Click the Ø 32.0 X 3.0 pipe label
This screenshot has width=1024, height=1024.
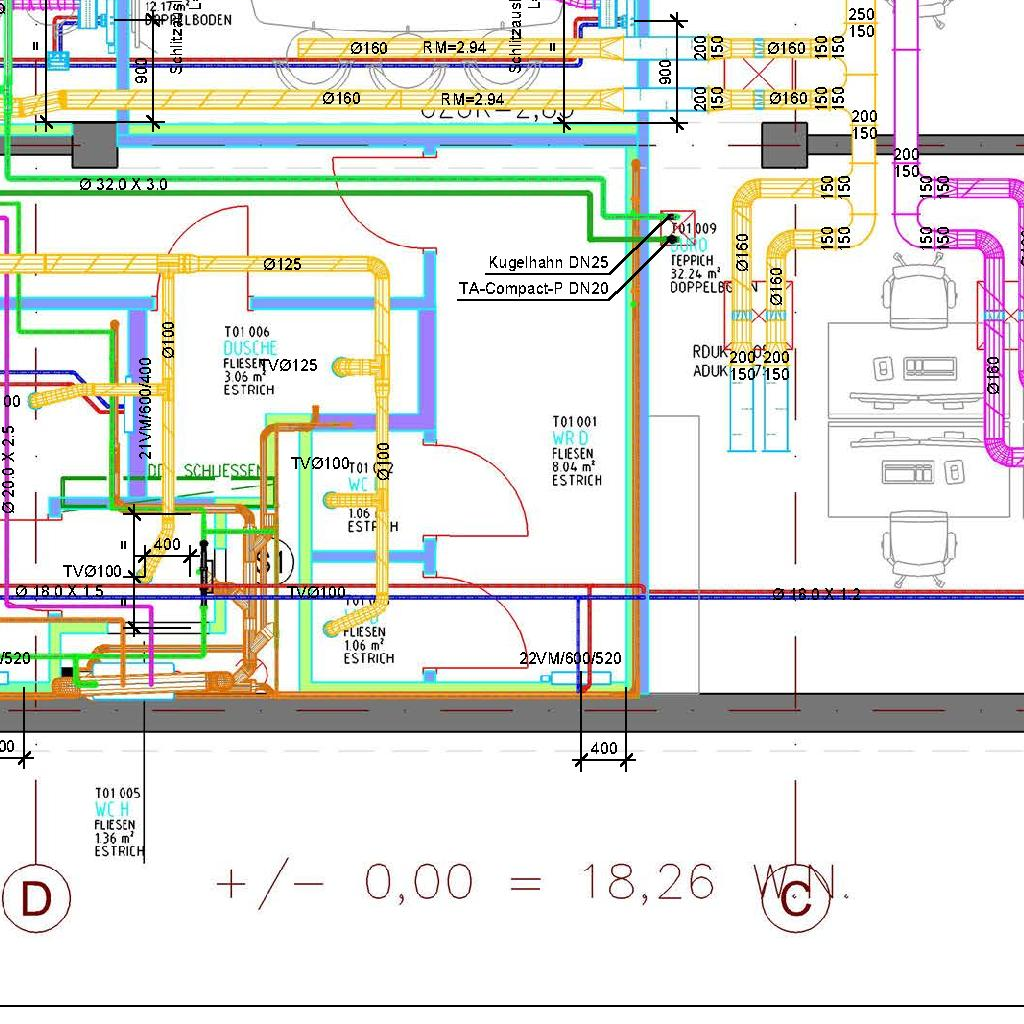123,185
